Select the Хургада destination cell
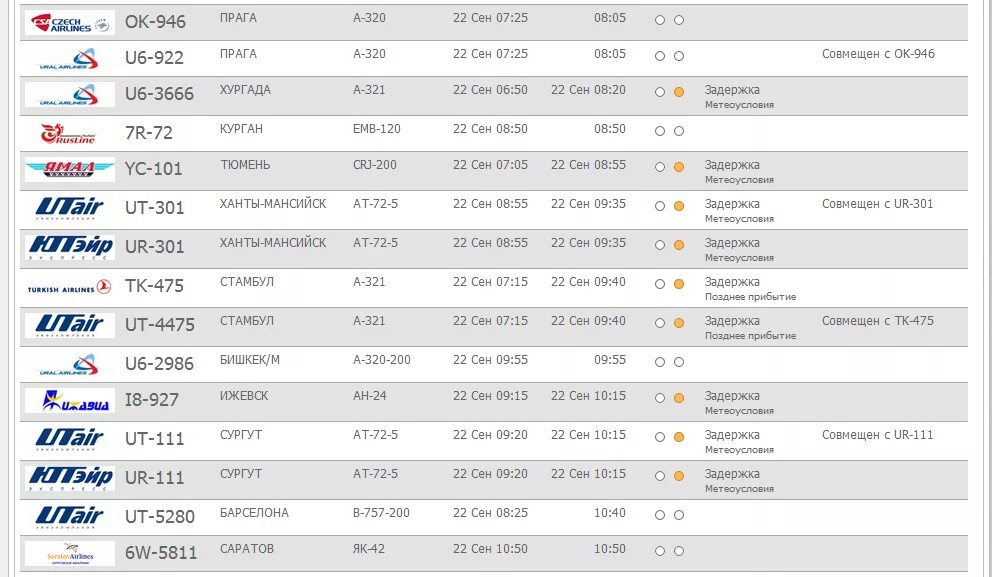Screen dimensions: 992x577 pyautogui.click(x=245, y=90)
